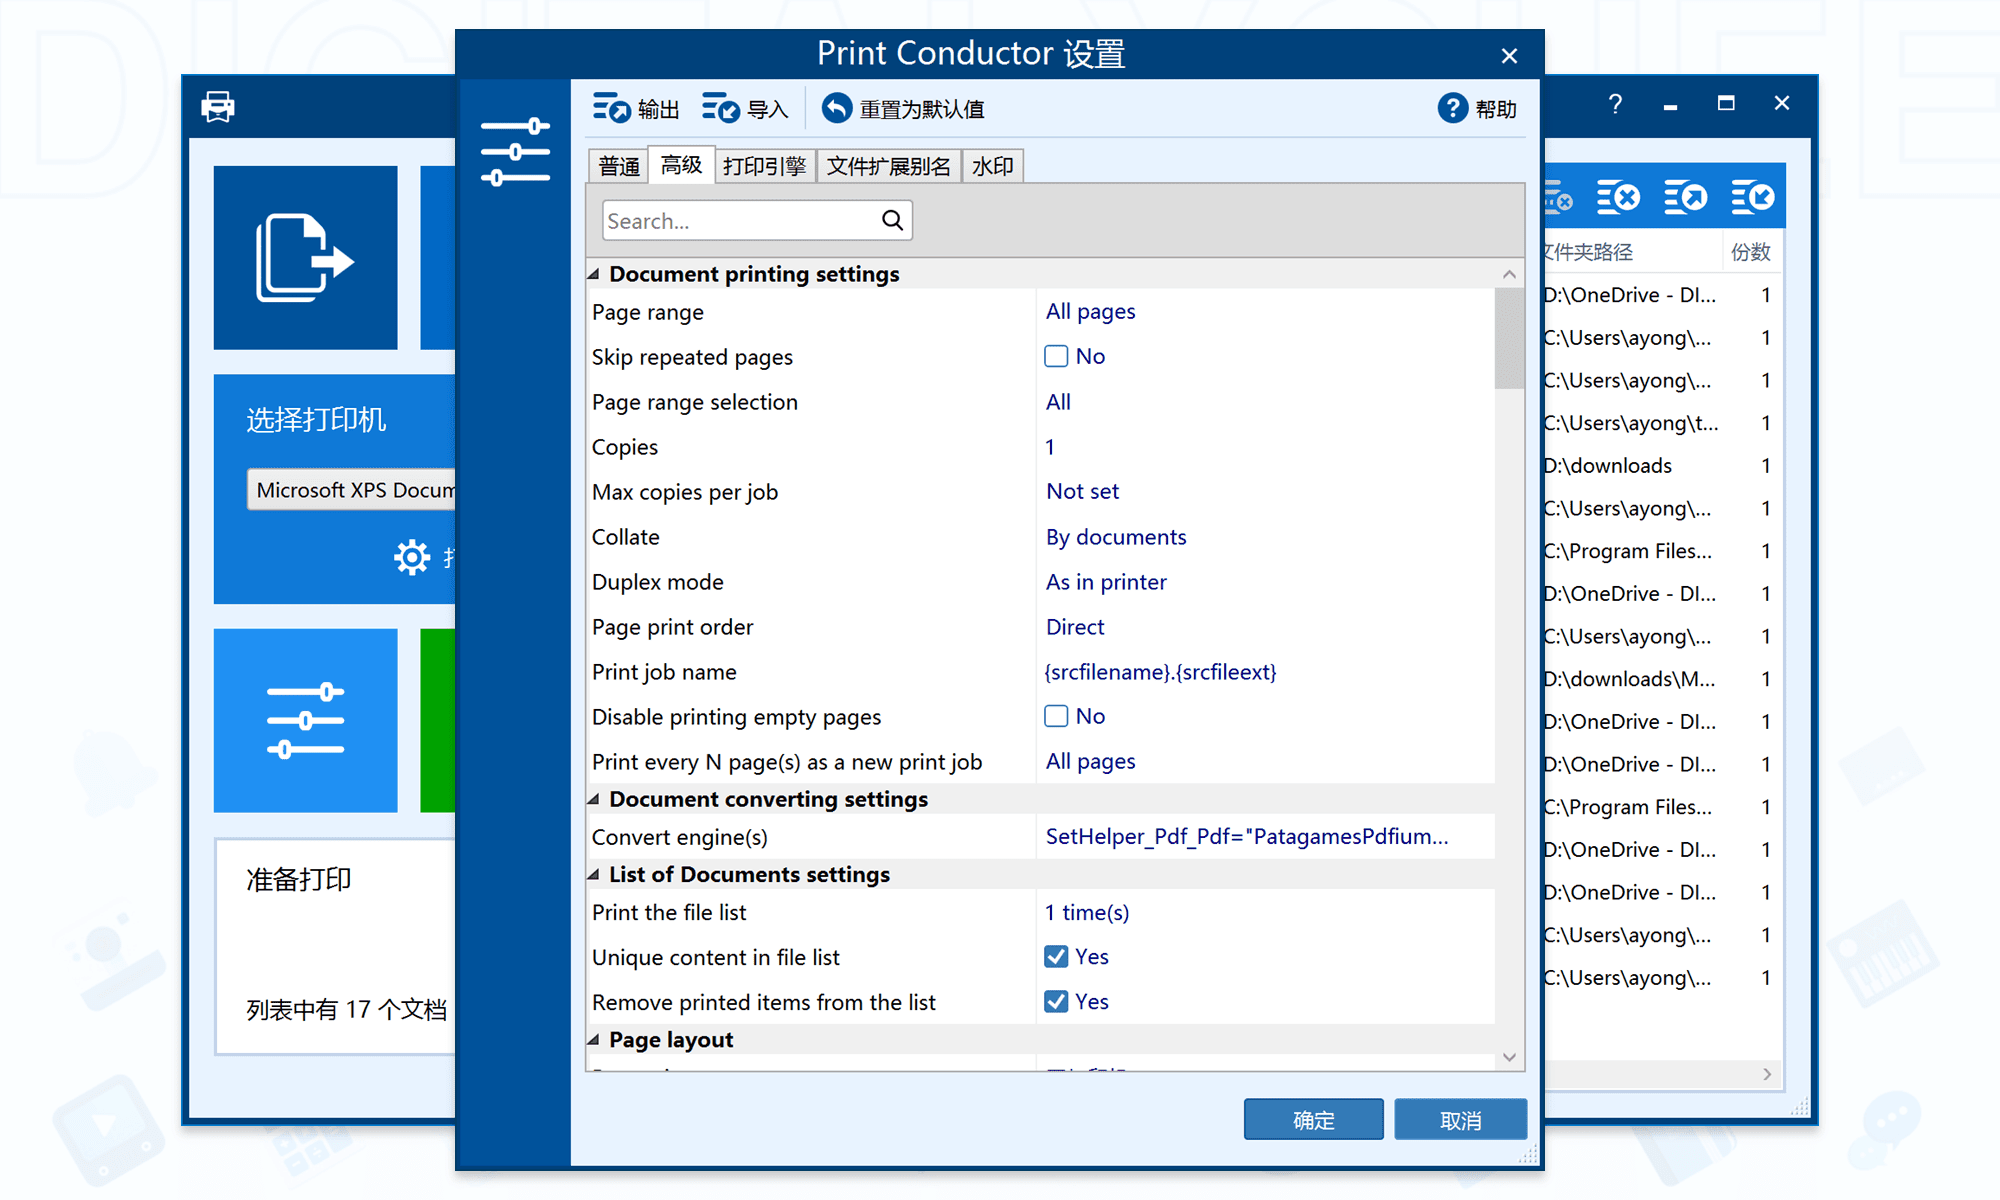Viewport: 2000px width, 1200px height.
Task: Collapse the Document printing settings section
Action: (x=594, y=274)
